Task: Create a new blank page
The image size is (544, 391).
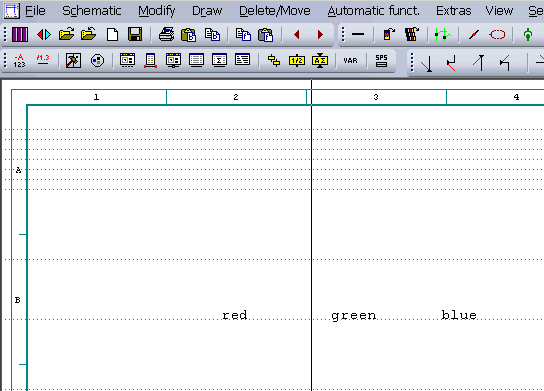Action: pos(112,35)
